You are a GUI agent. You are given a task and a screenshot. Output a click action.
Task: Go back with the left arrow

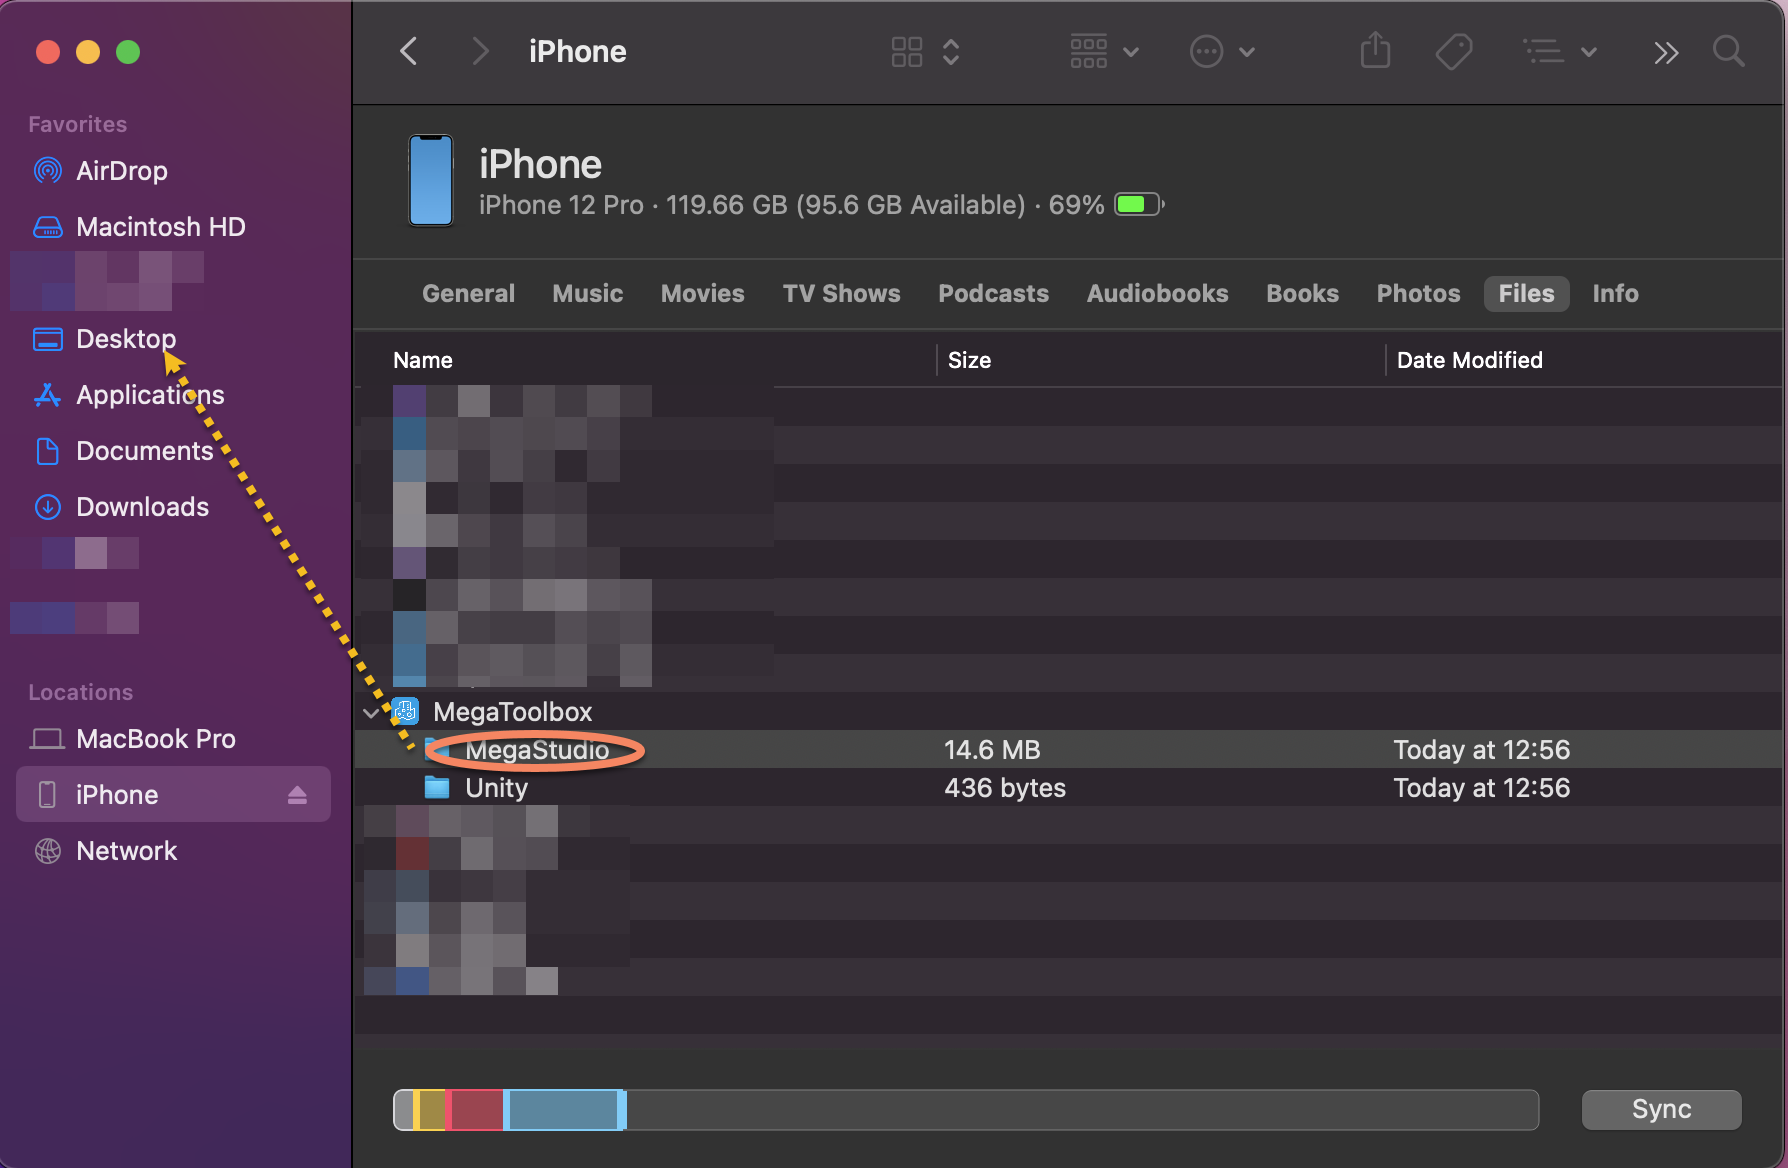409,51
